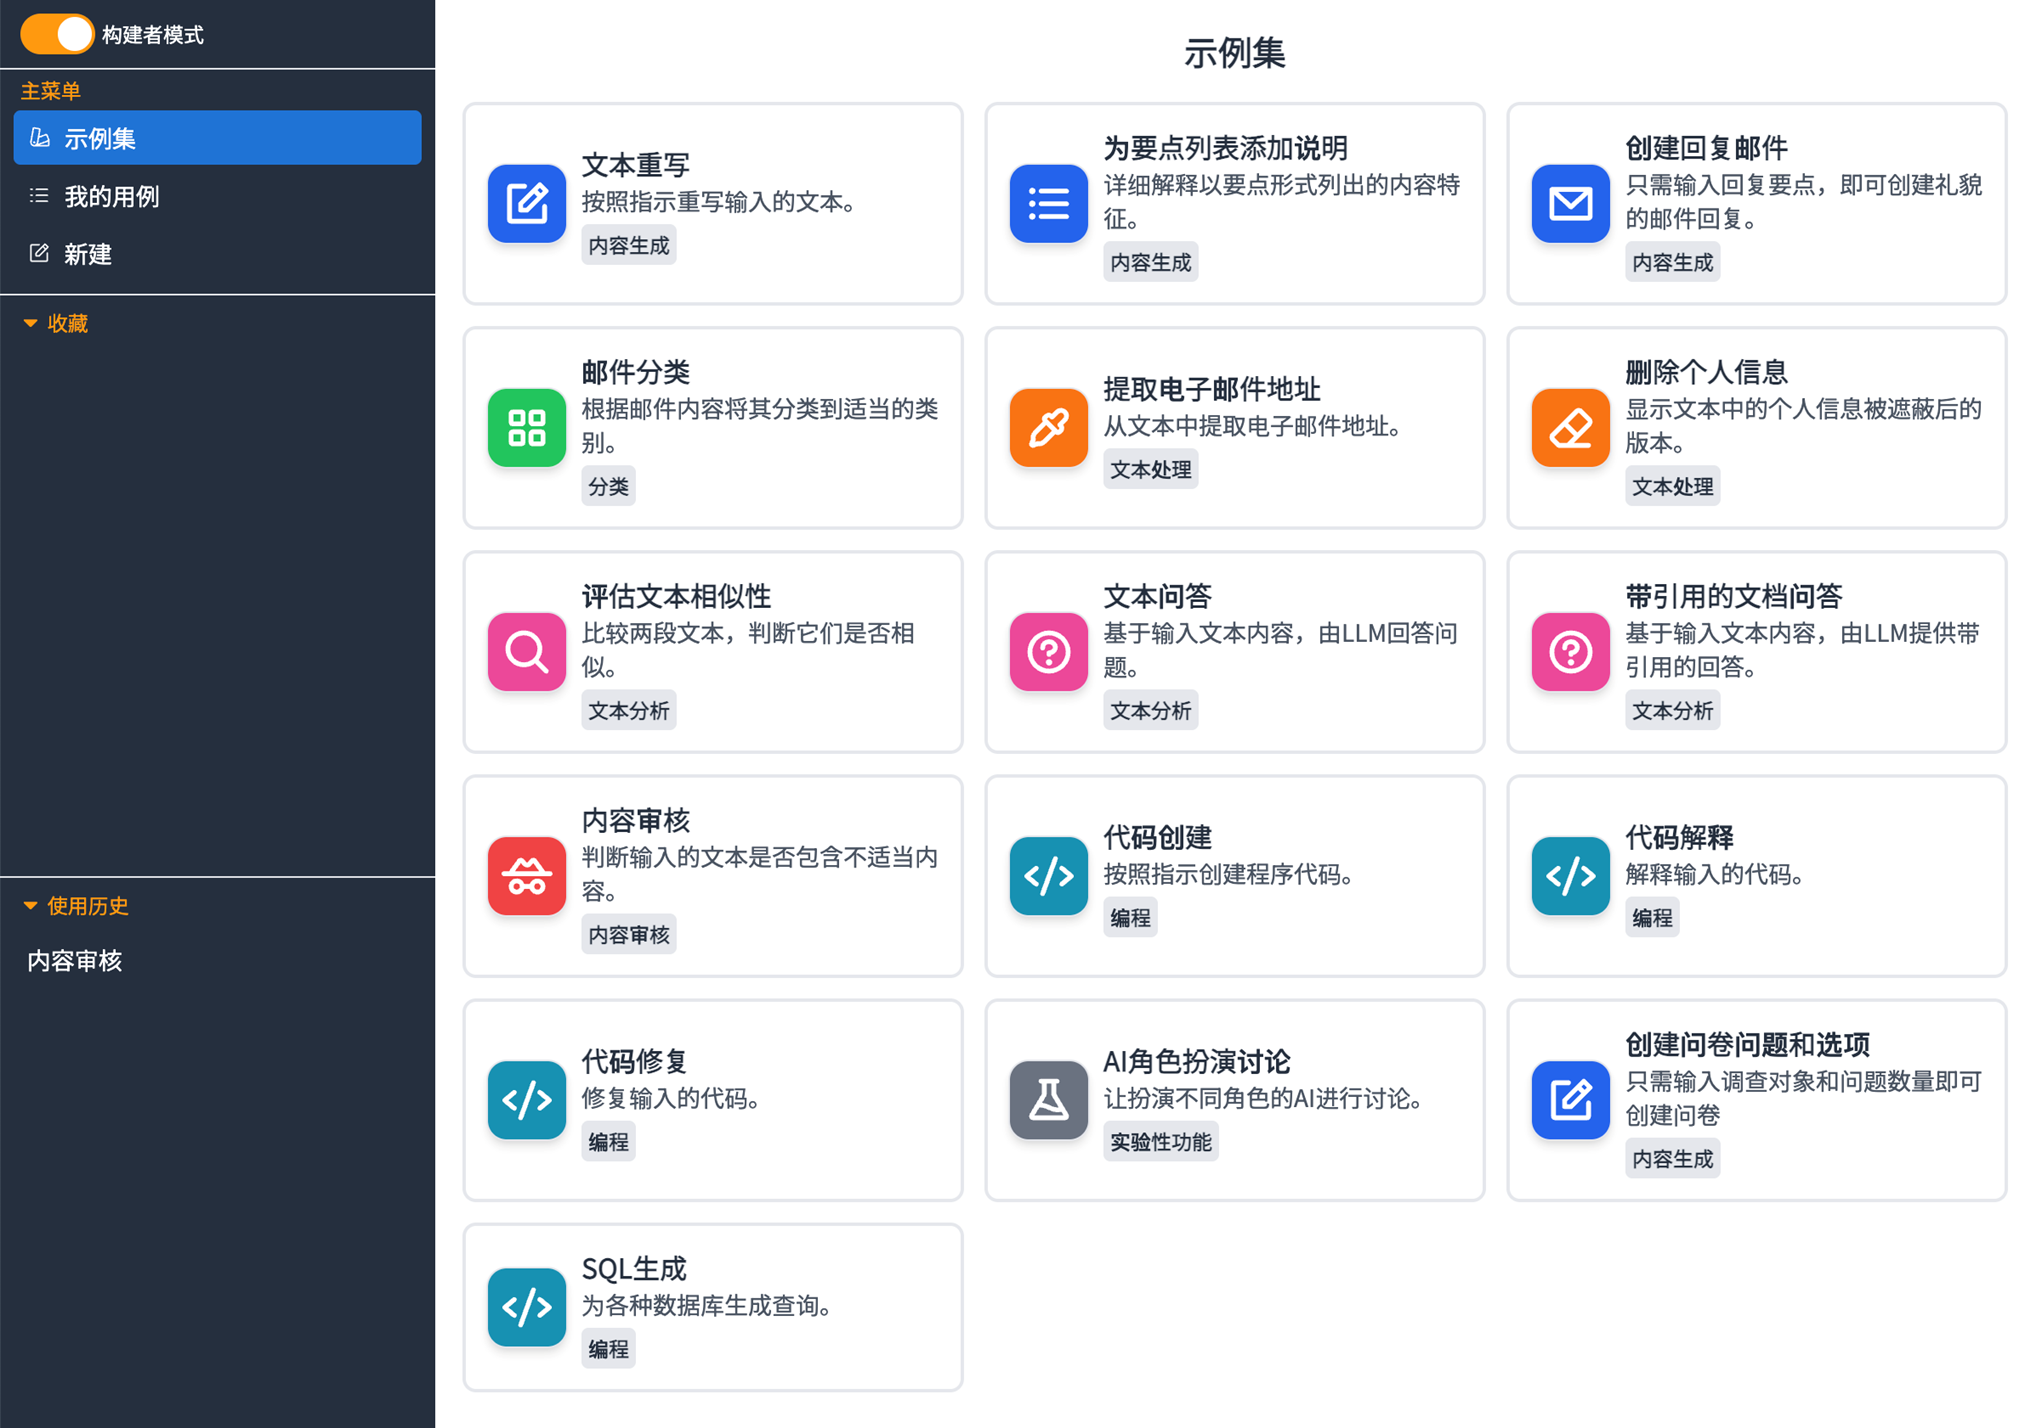Collapse the 收藏 section arrow

coord(30,323)
